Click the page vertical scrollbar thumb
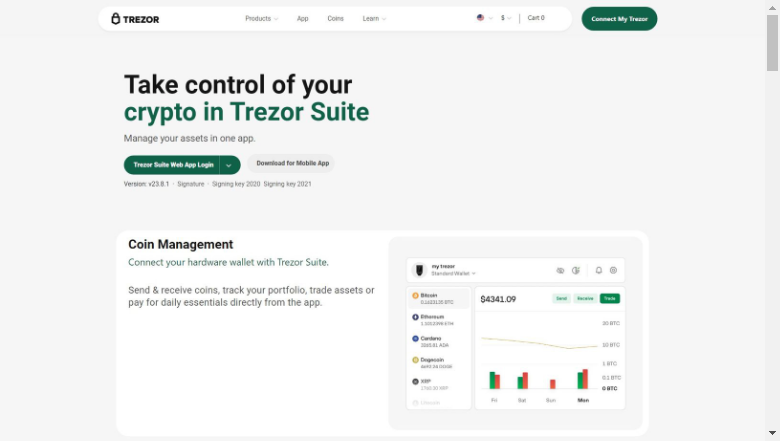The width and height of the screenshot is (780, 441). [x=772, y=43]
